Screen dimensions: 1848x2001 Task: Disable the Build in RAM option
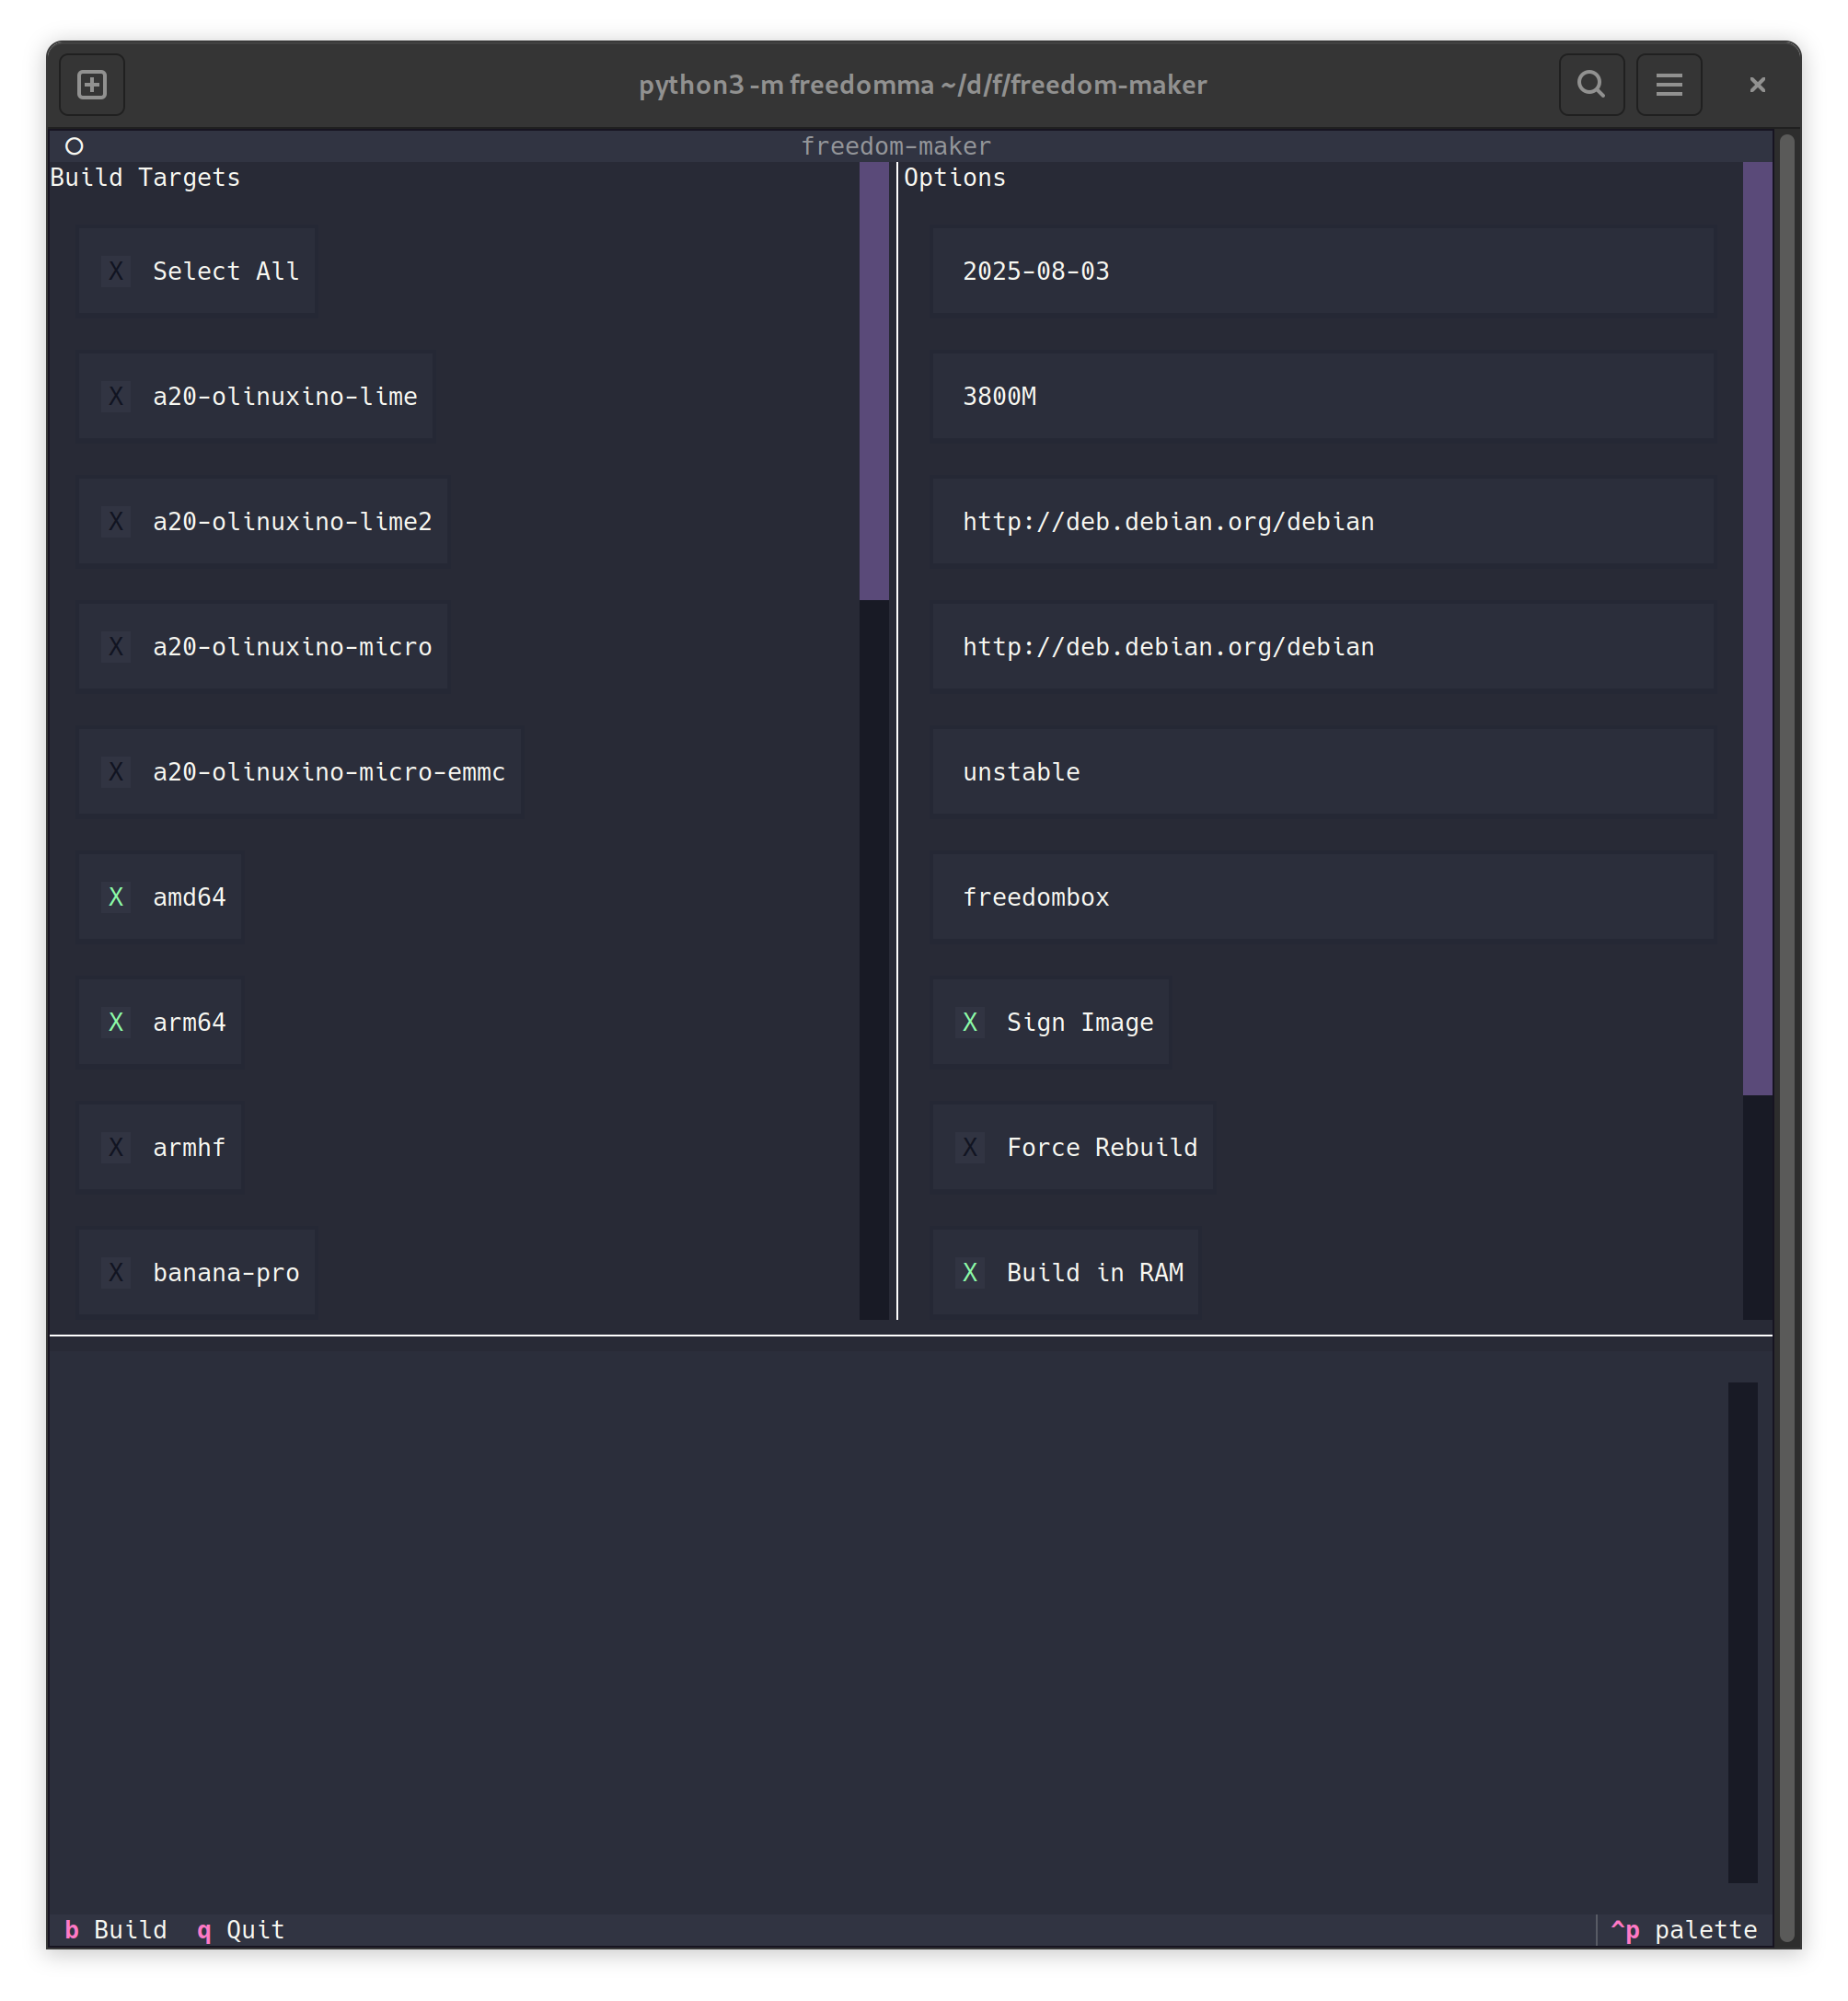pos(1066,1272)
